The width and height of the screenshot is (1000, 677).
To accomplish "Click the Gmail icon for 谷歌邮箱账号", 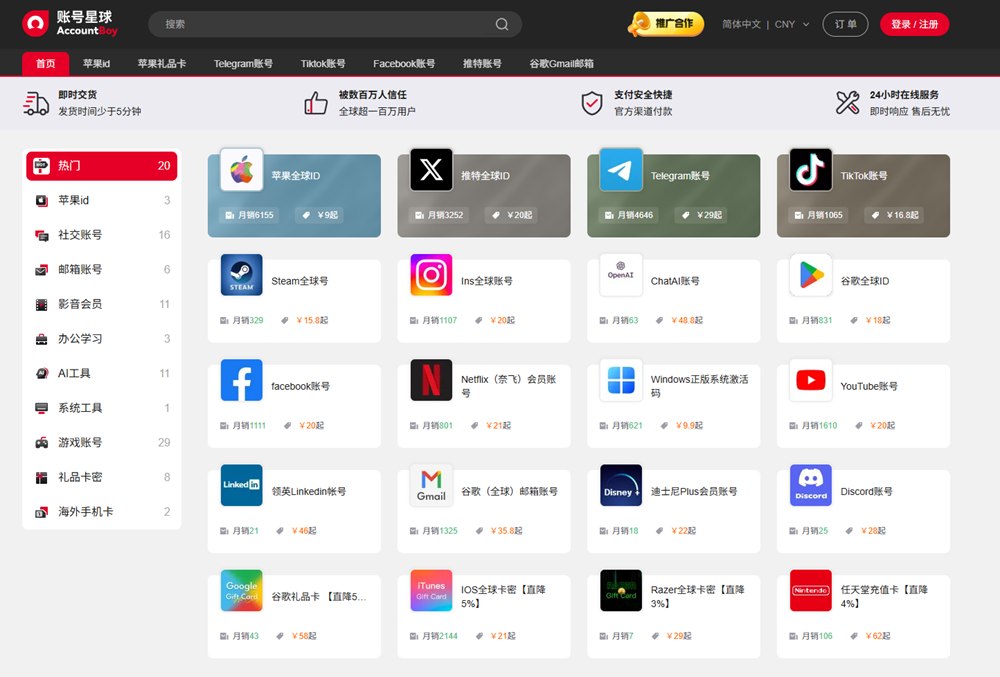I will [x=430, y=486].
